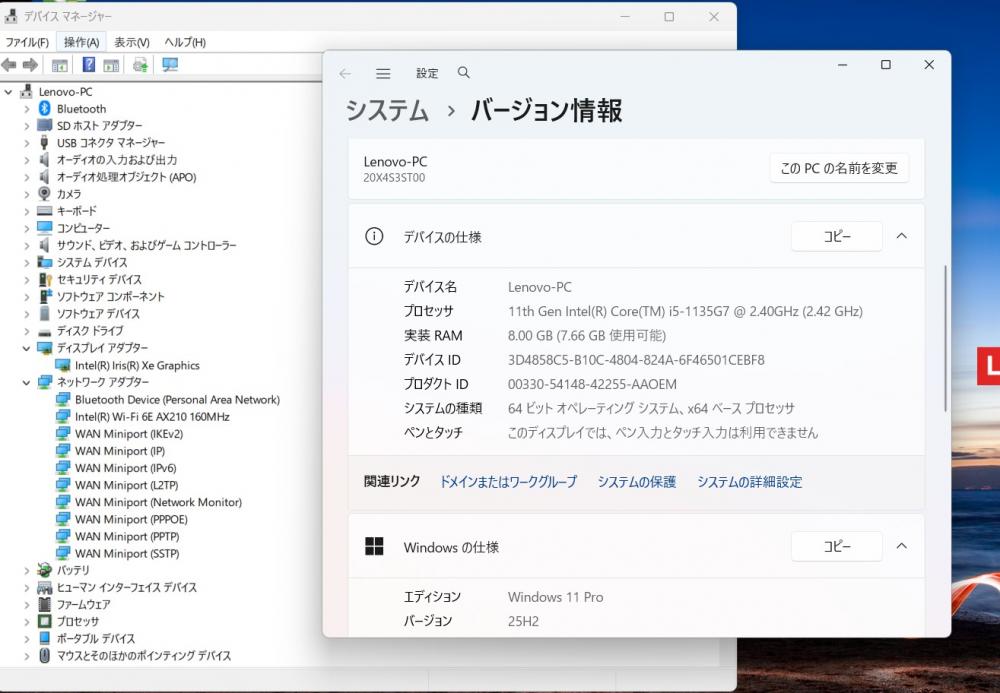This screenshot has width=1000, height=693.
Task: Select the Bluetooth category icon in tree
Action: 44,108
